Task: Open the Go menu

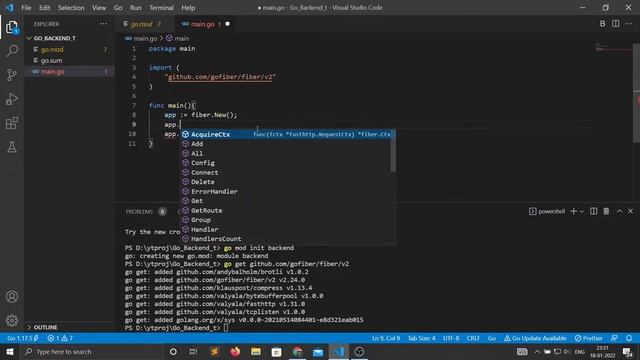Action: tap(118, 8)
